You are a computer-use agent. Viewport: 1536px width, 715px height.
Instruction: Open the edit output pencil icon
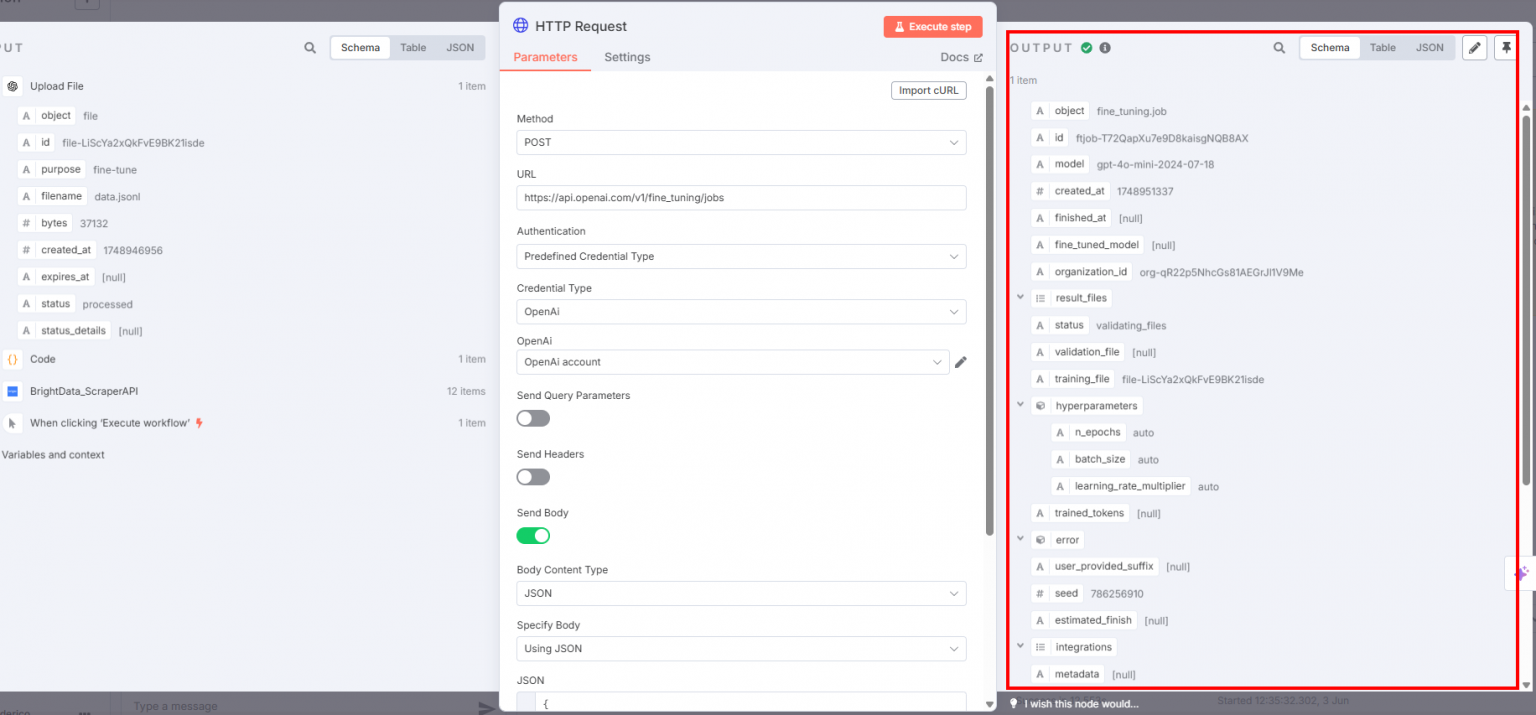point(1474,47)
